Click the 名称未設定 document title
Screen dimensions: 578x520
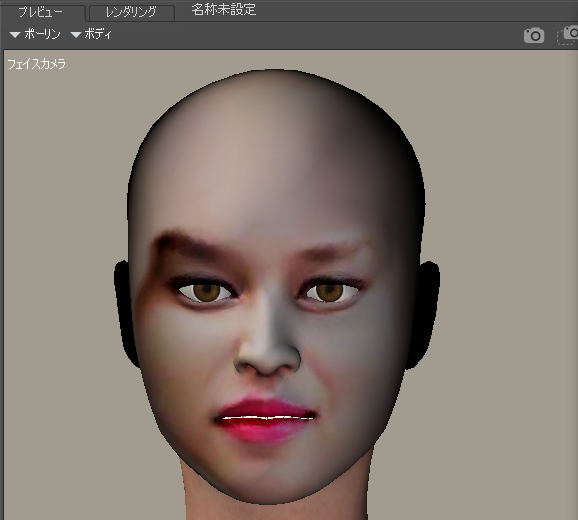(x=224, y=10)
